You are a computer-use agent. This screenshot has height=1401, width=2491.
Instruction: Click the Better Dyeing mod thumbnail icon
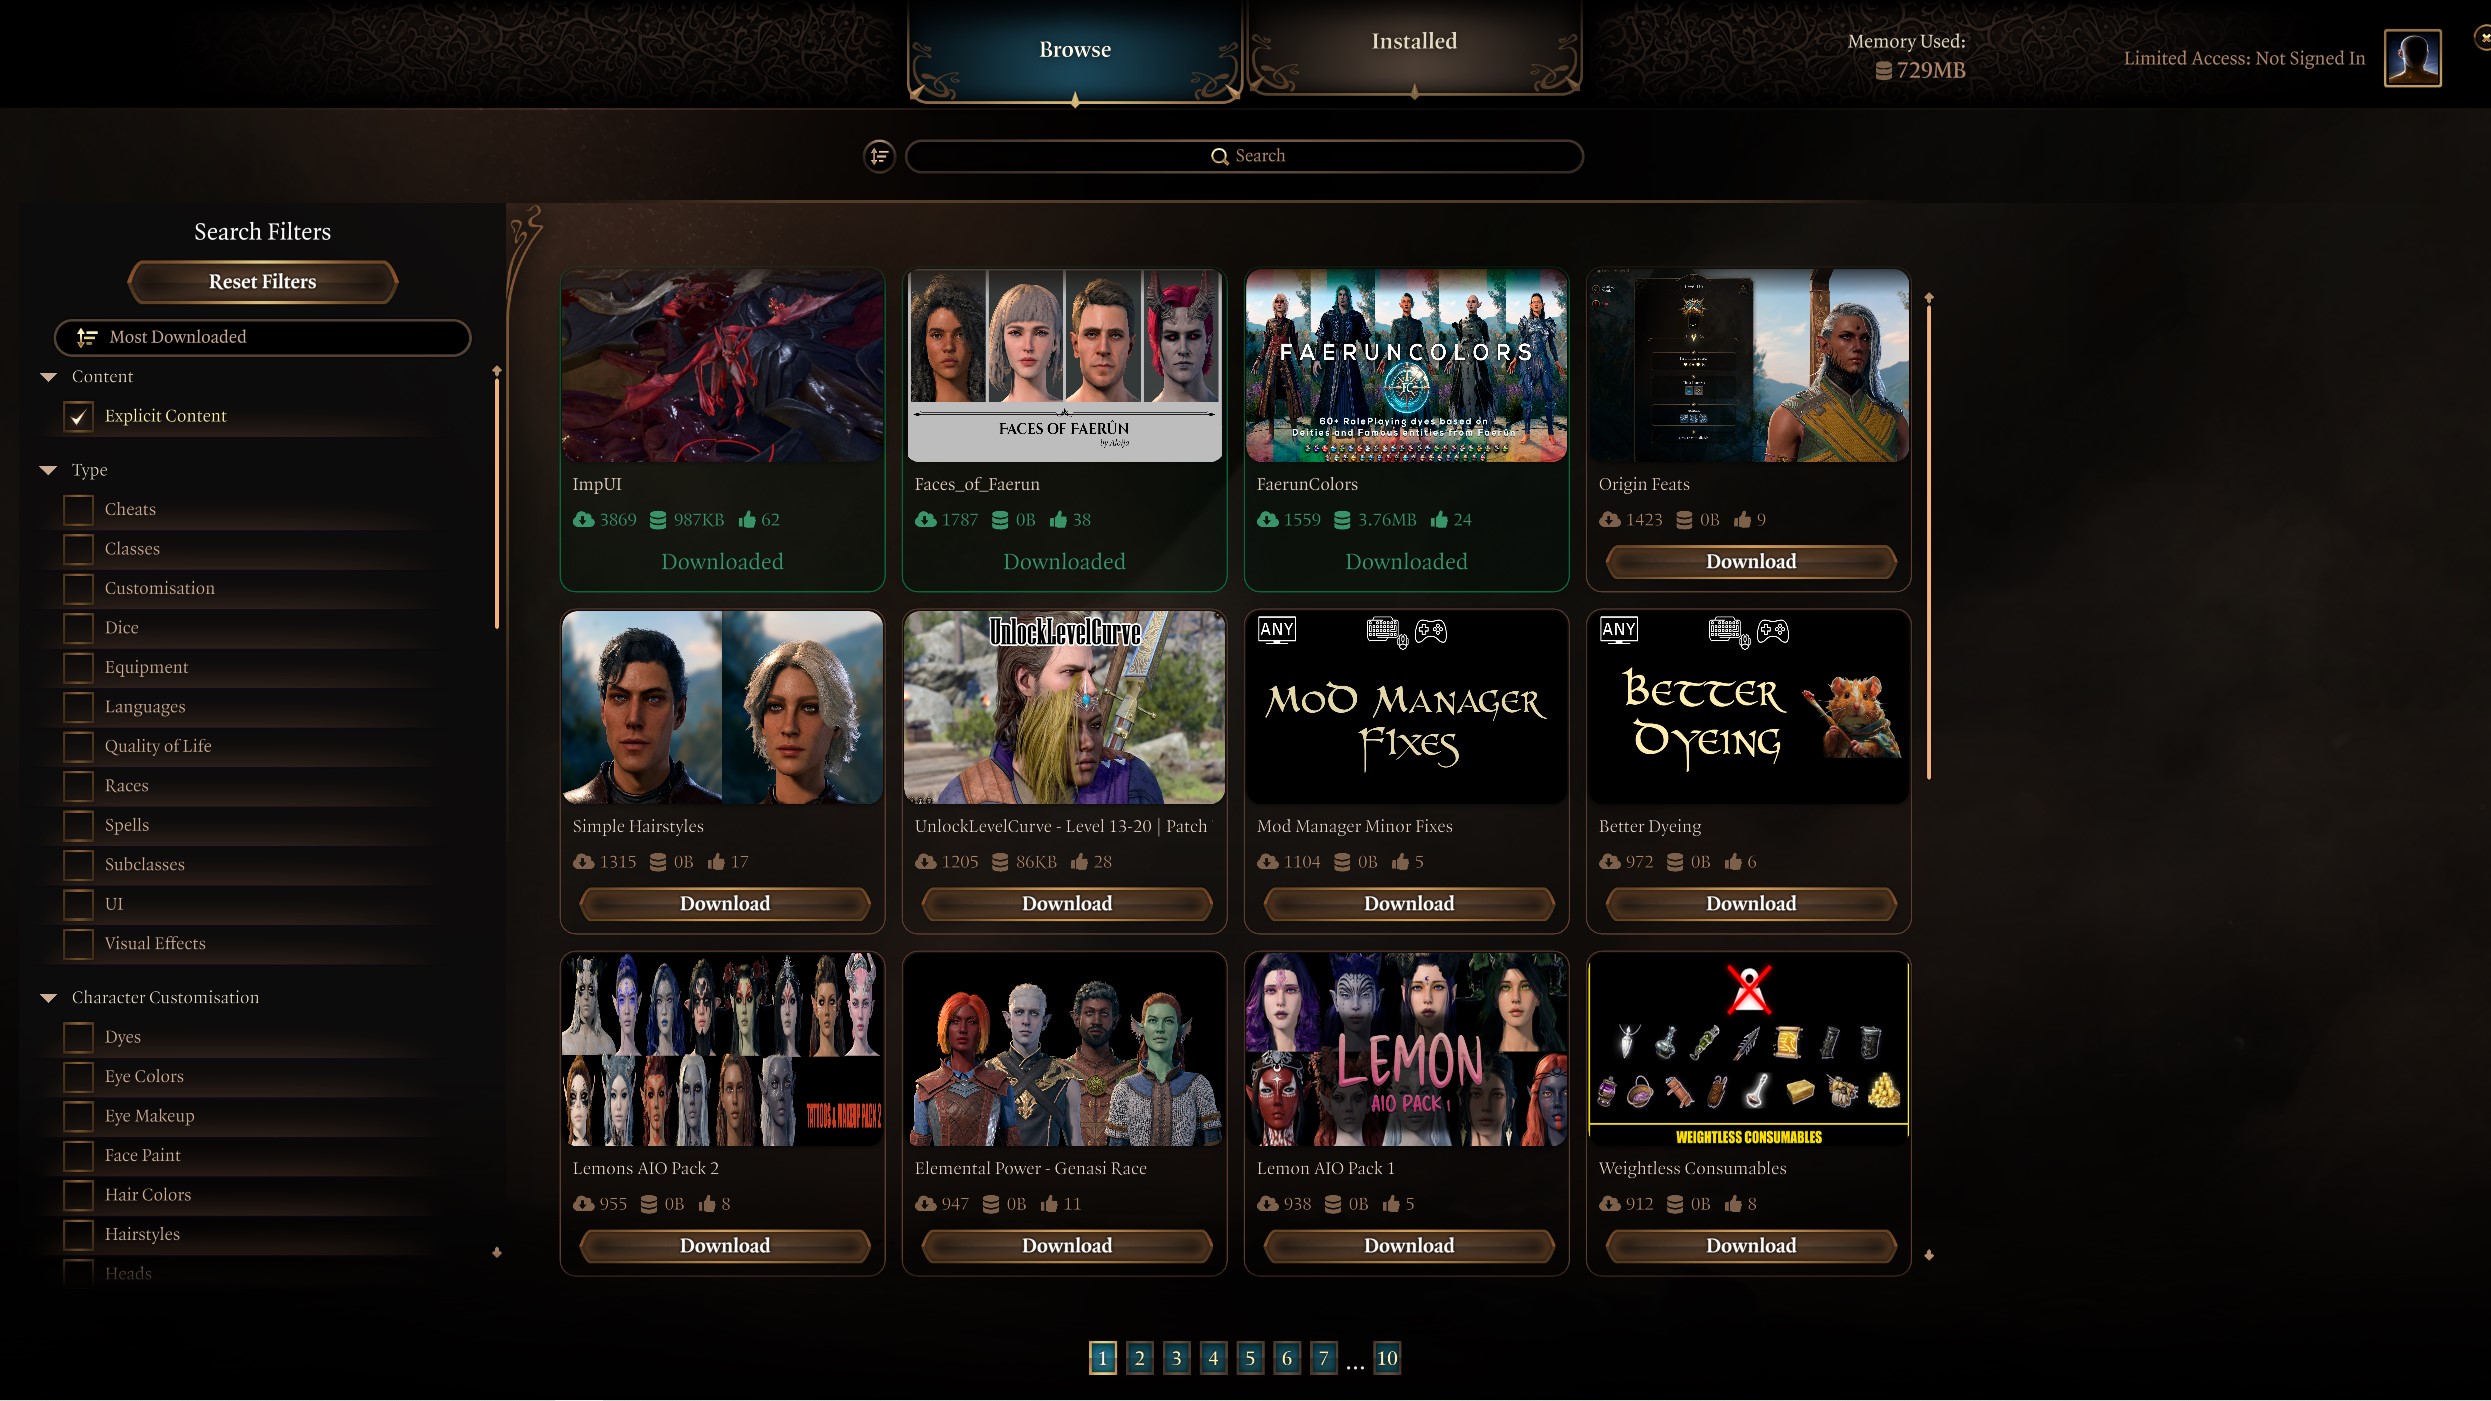1748,706
